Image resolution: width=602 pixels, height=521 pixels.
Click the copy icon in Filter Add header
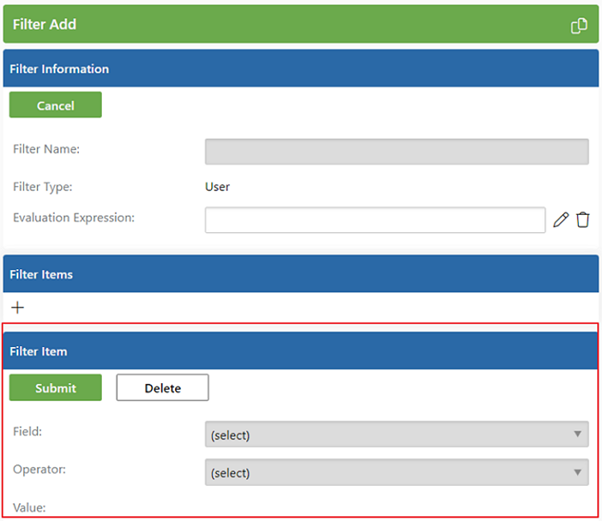(x=579, y=26)
